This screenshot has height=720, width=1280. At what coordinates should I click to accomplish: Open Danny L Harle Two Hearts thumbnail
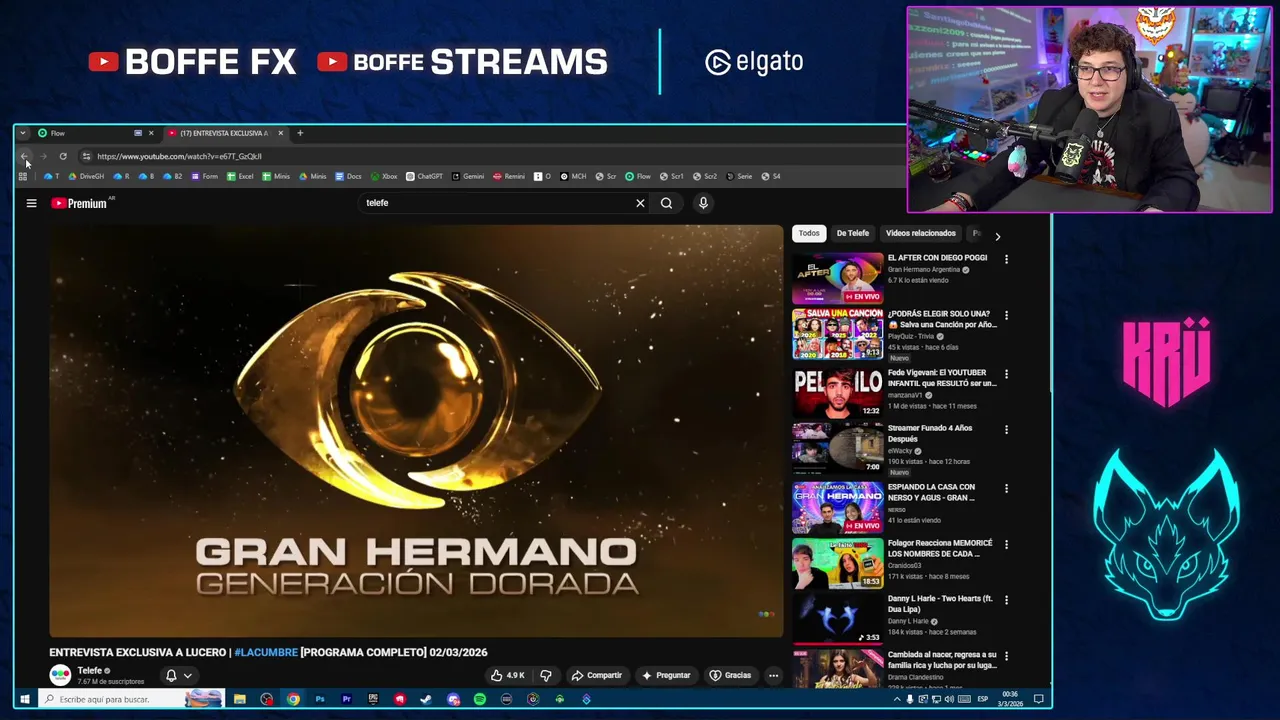(838, 619)
